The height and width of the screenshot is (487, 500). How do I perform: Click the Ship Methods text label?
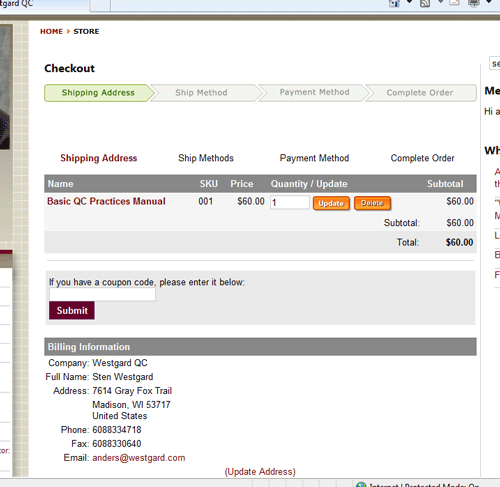[x=206, y=158]
